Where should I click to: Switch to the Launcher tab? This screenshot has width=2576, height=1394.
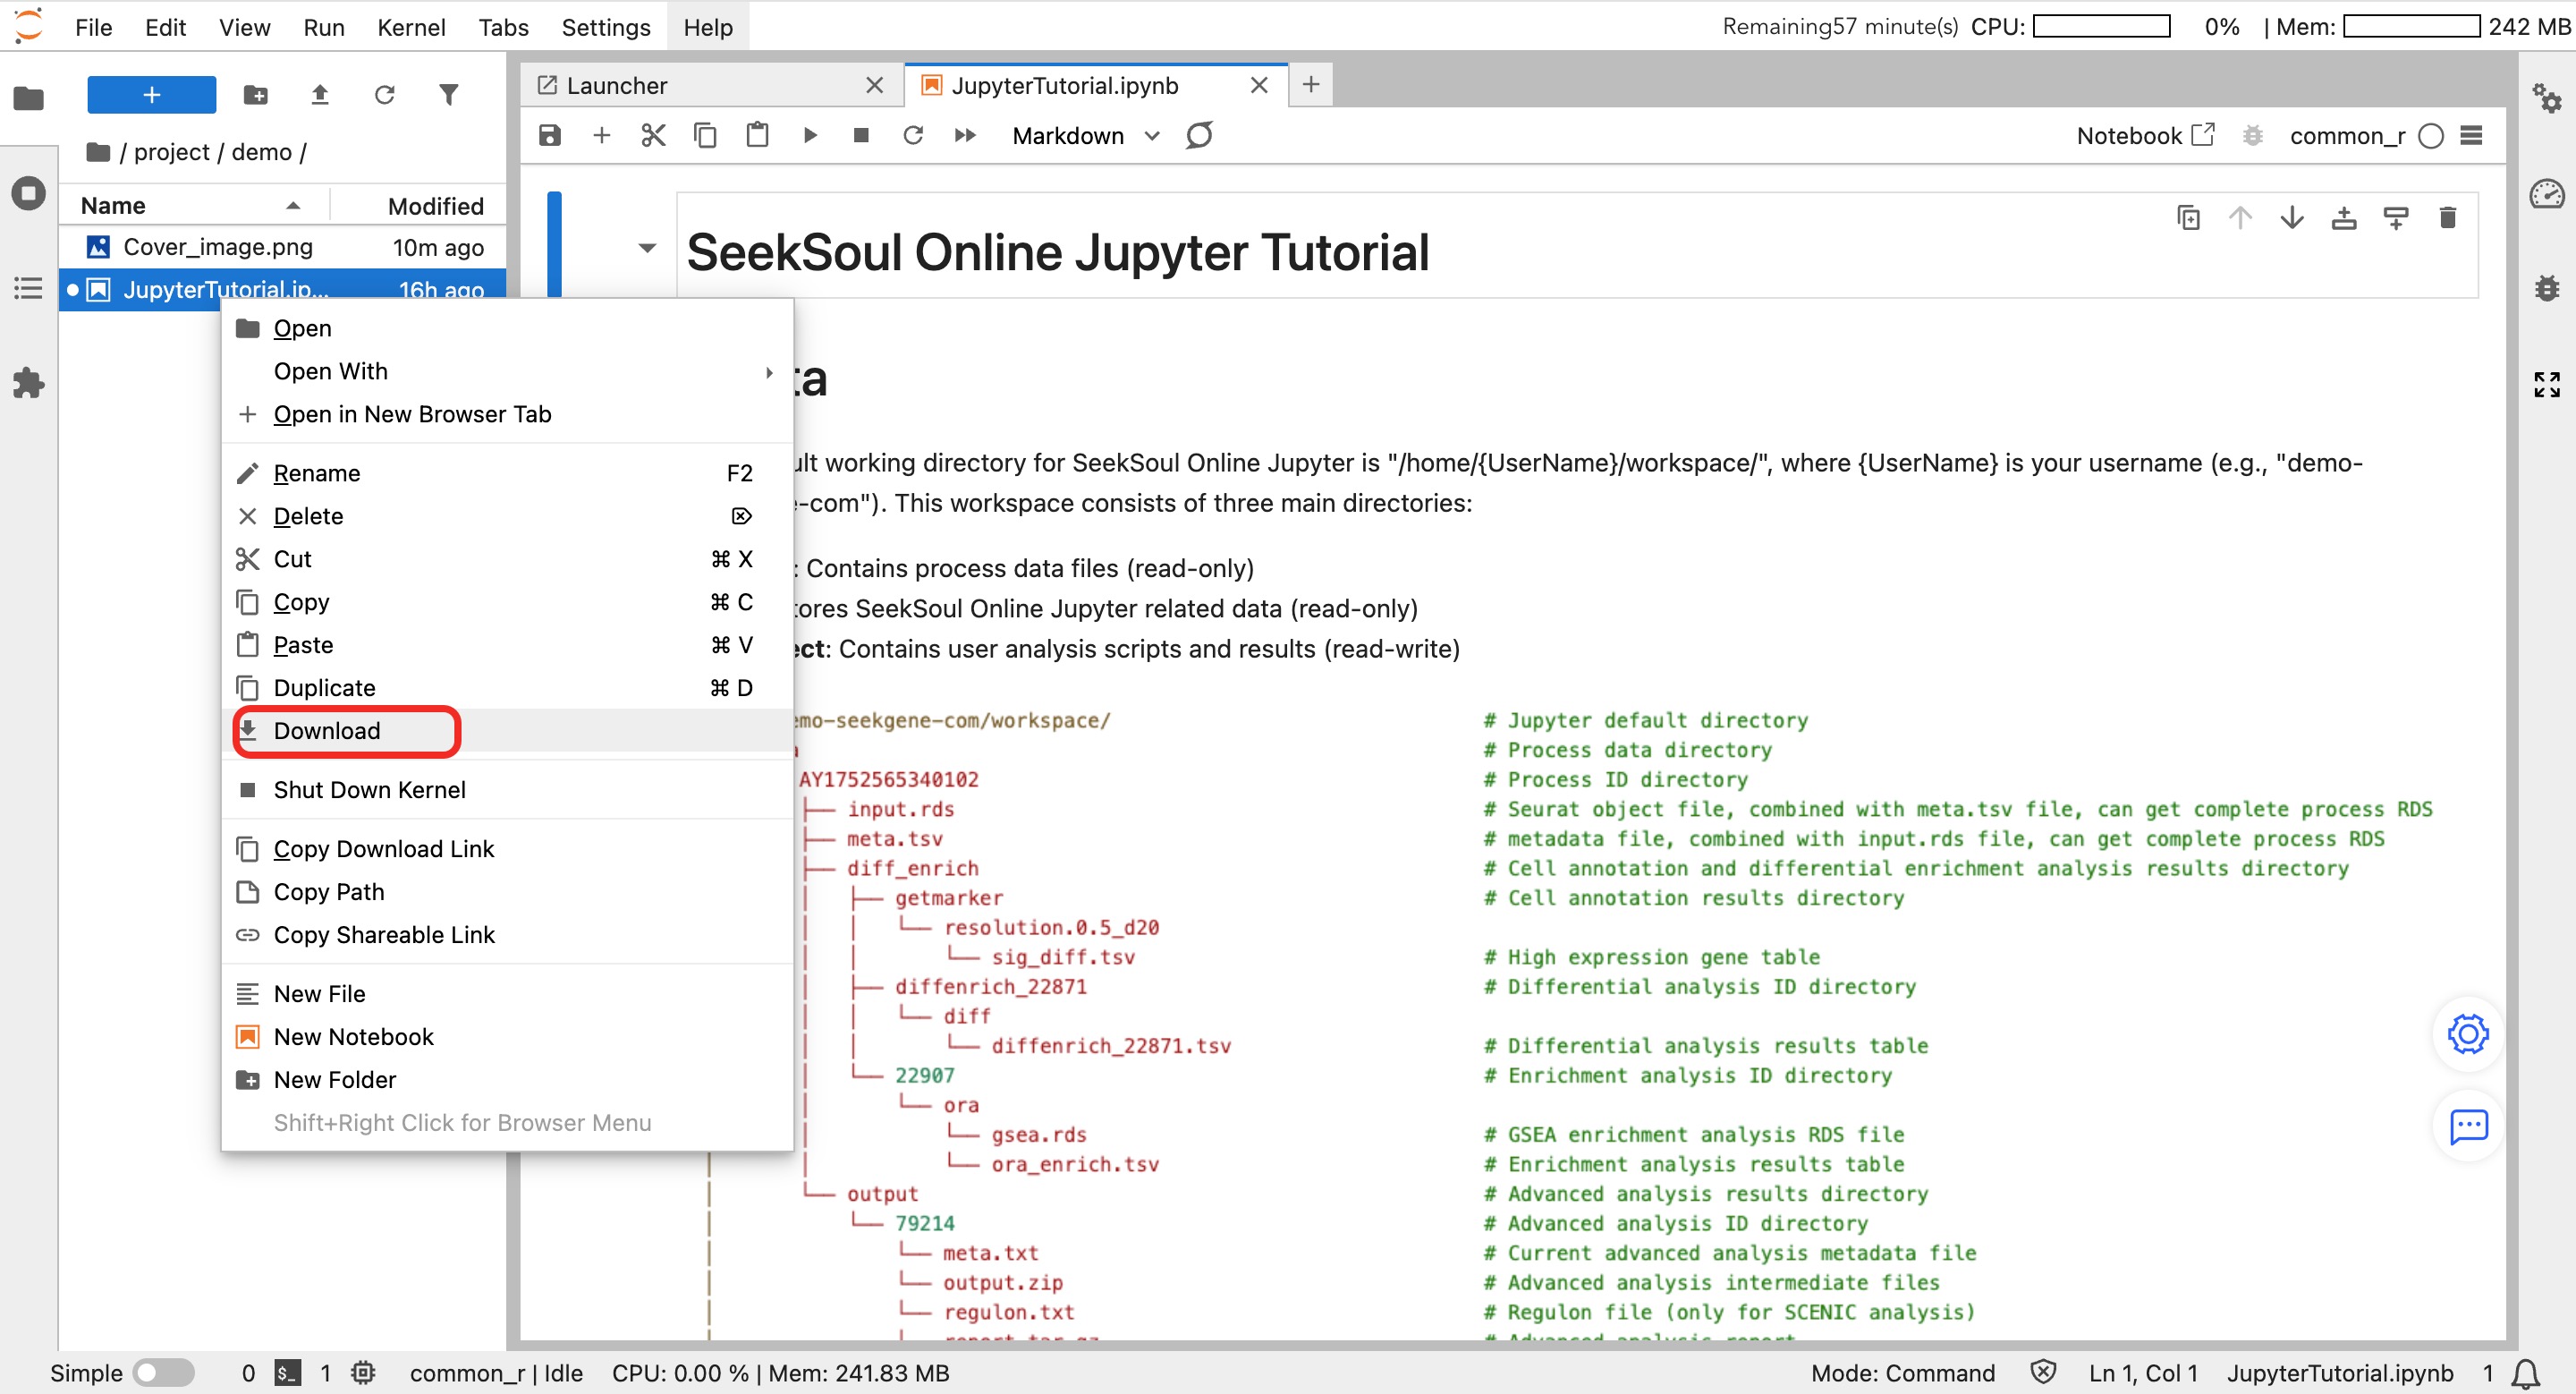[x=616, y=86]
